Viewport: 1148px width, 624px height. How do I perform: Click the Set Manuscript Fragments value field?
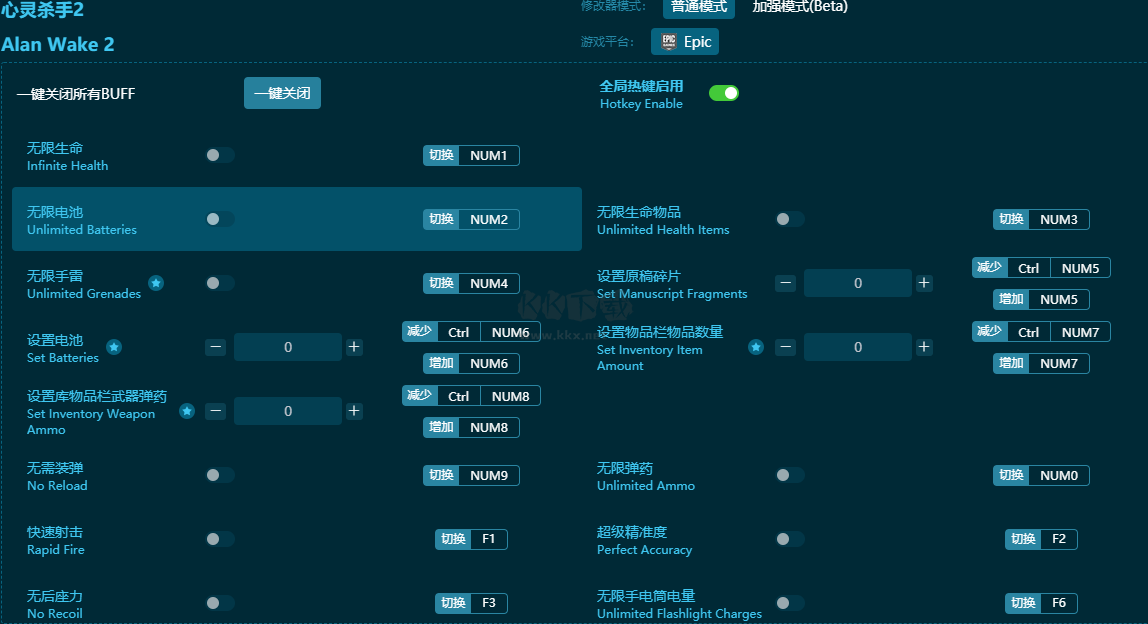pos(858,283)
